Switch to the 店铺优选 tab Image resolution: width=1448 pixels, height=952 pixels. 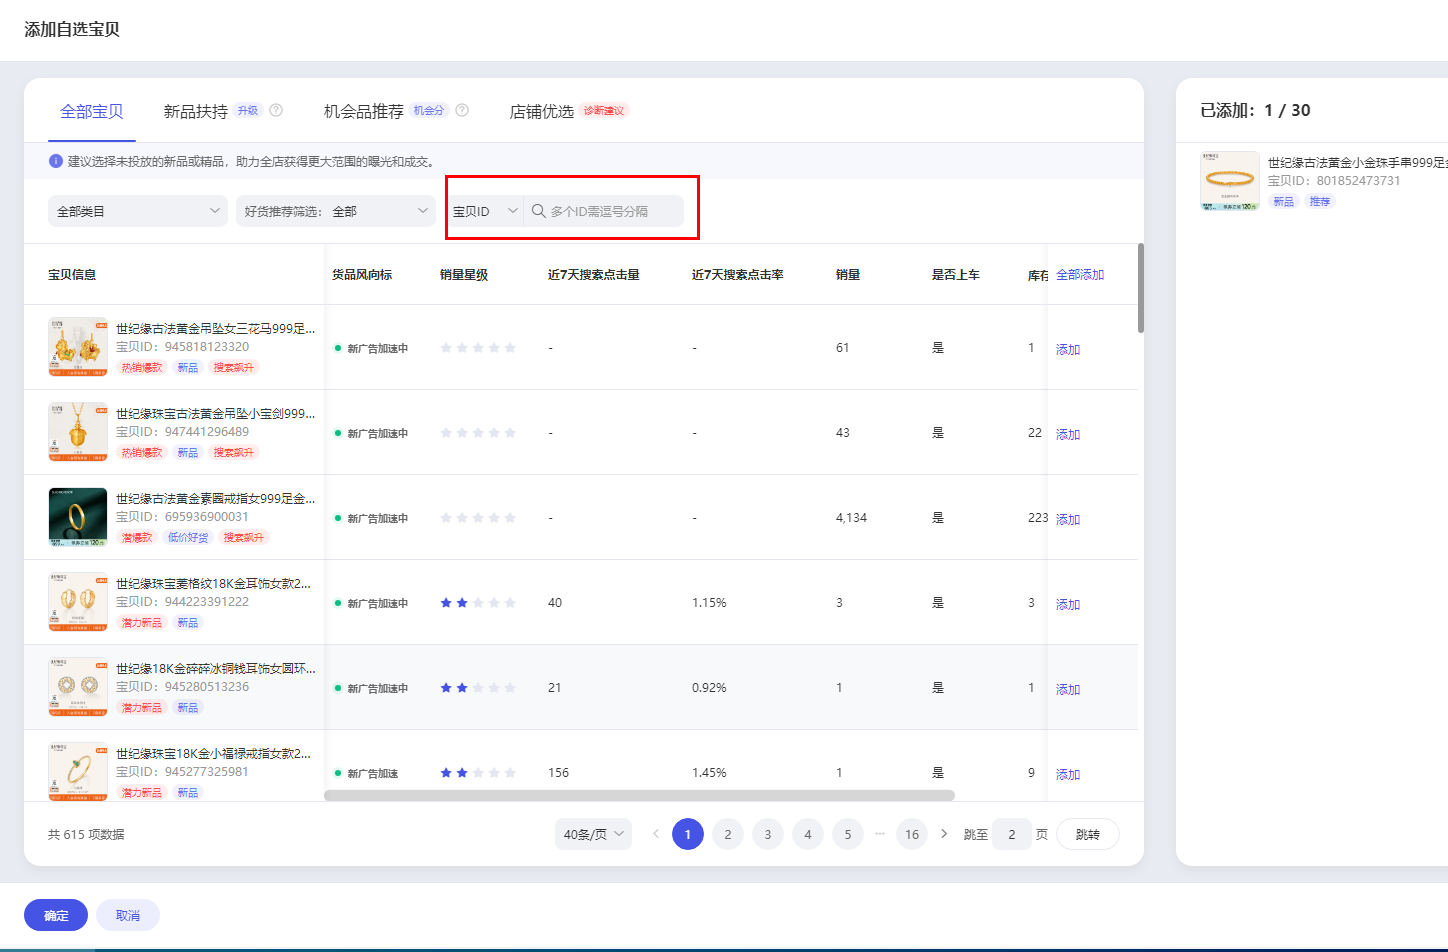tap(542, 111)
